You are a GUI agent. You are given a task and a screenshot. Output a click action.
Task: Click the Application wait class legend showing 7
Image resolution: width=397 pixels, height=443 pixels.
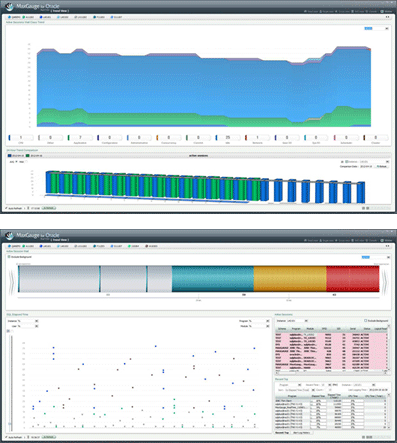click(x=80, y=138)
